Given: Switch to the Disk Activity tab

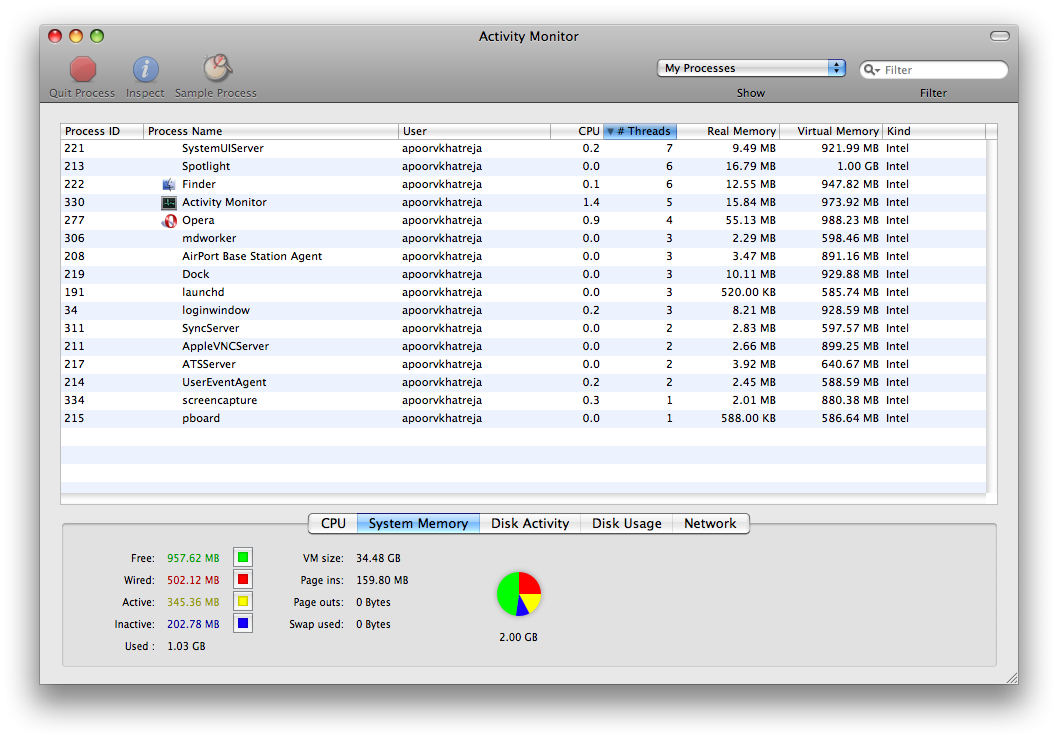Looking at the screenshot, I should click(x=530, y=524).
